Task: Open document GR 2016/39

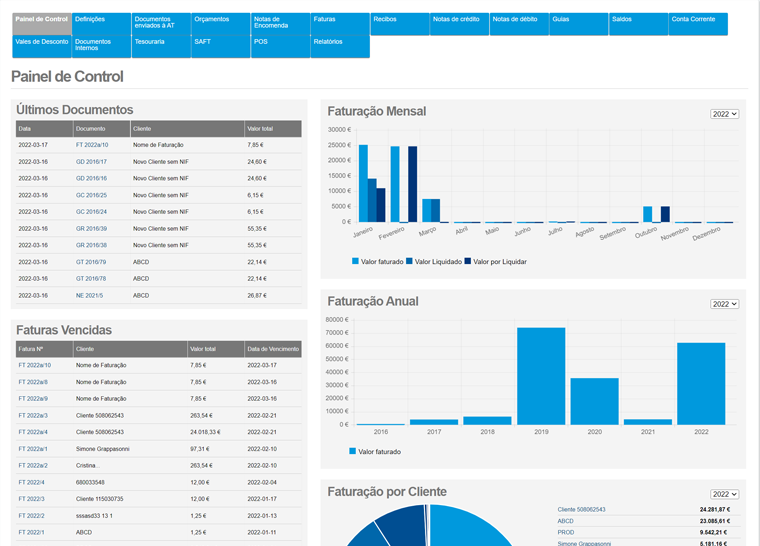Action: [91, 229]
